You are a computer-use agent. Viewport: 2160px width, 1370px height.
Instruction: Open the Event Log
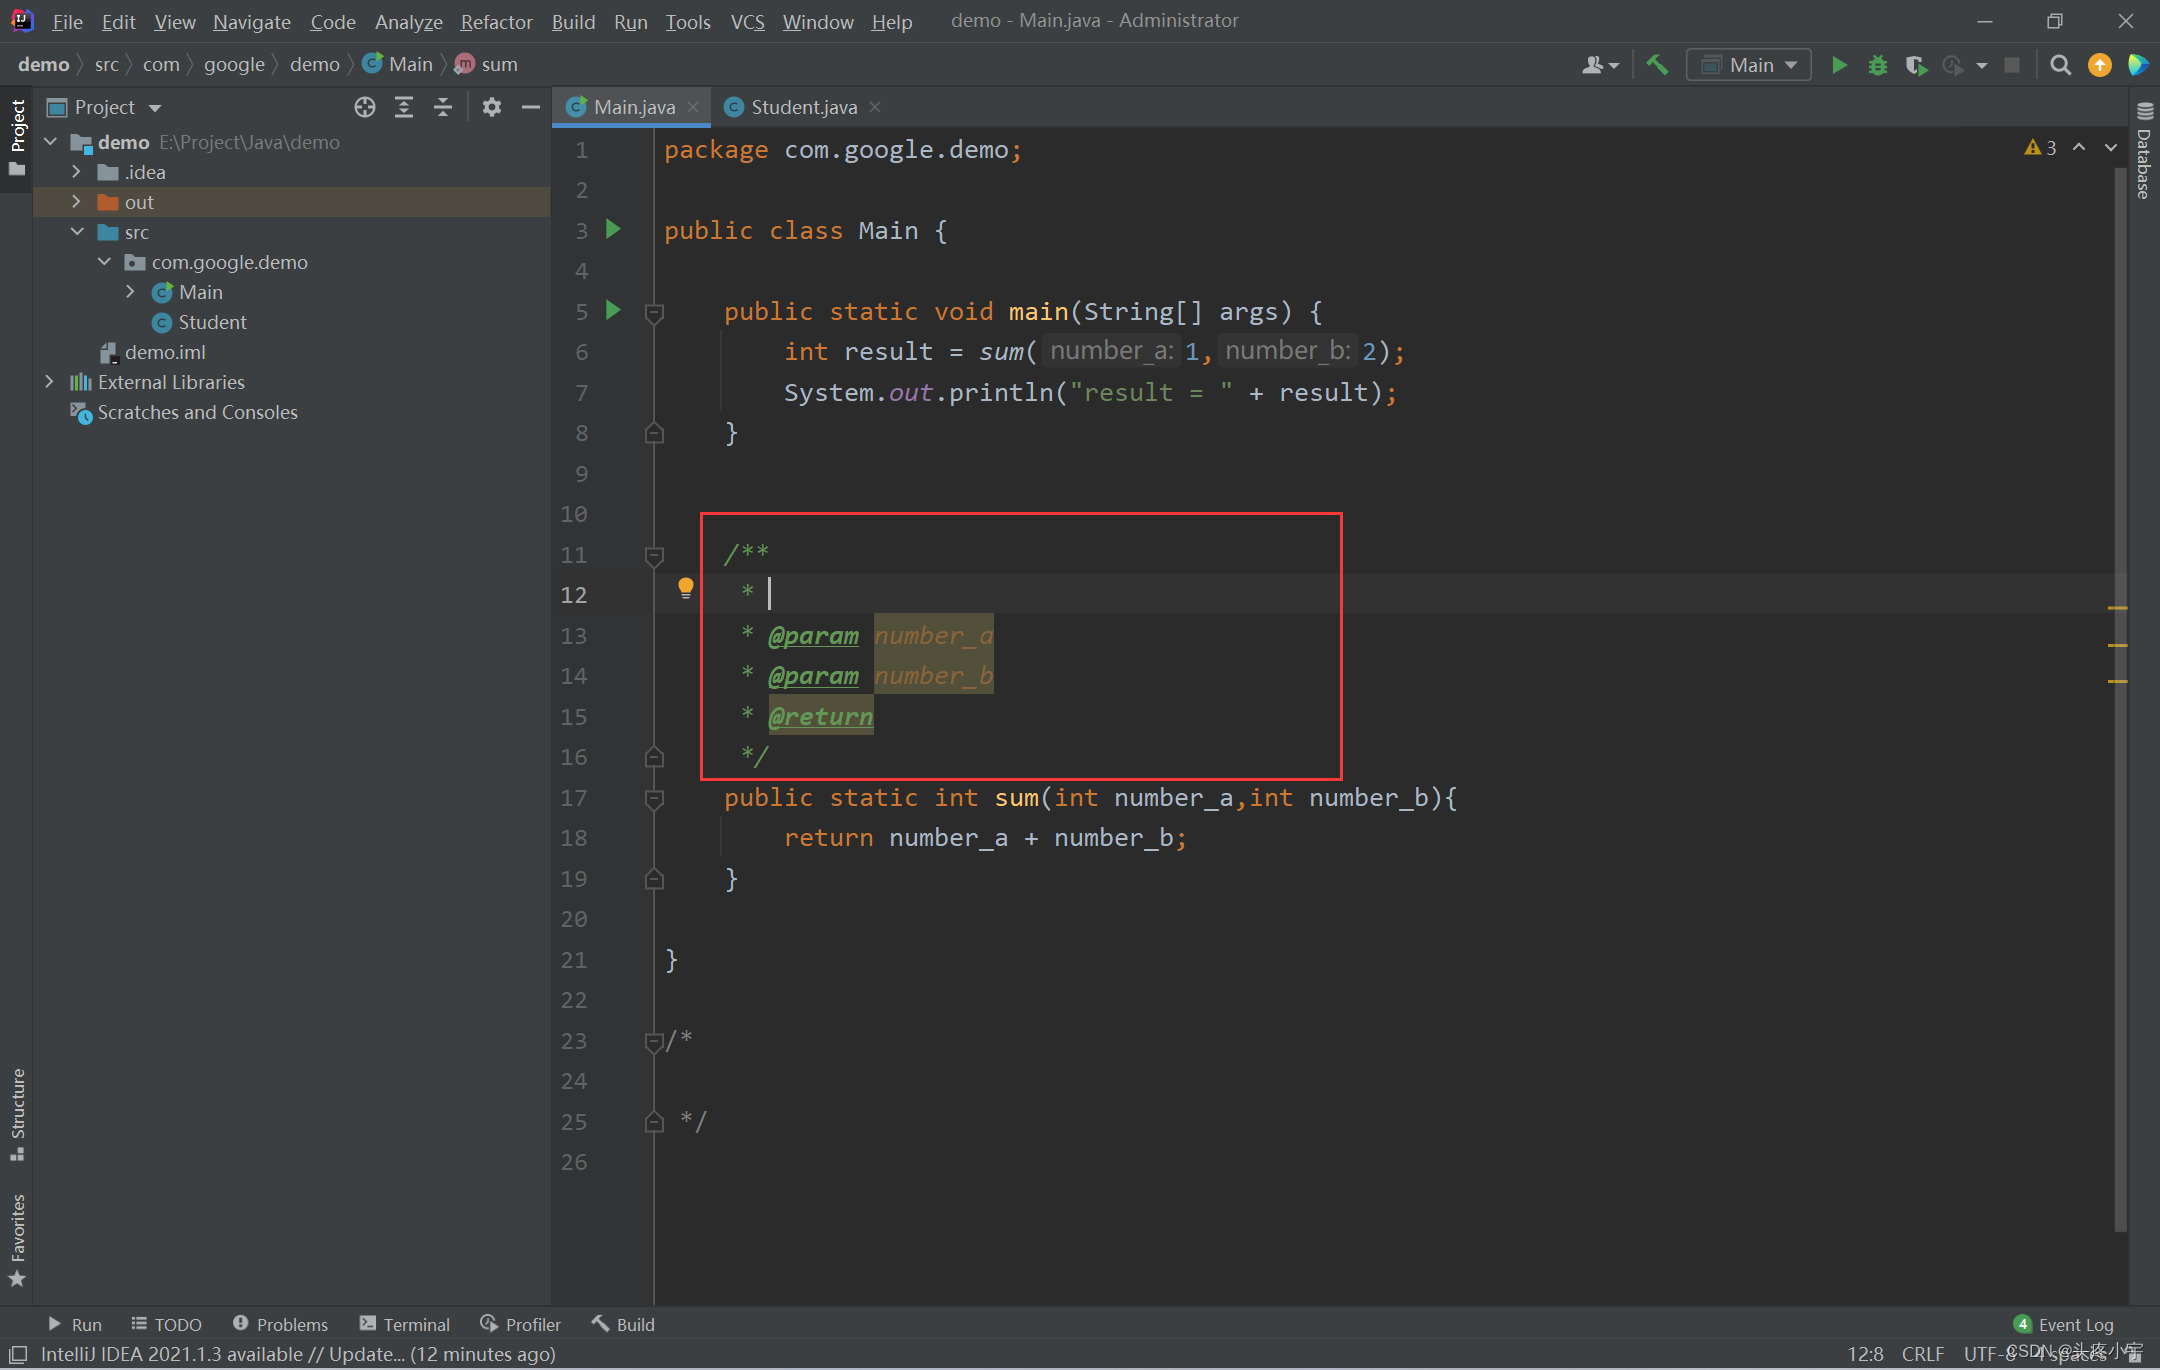tap(2064, 1324)
